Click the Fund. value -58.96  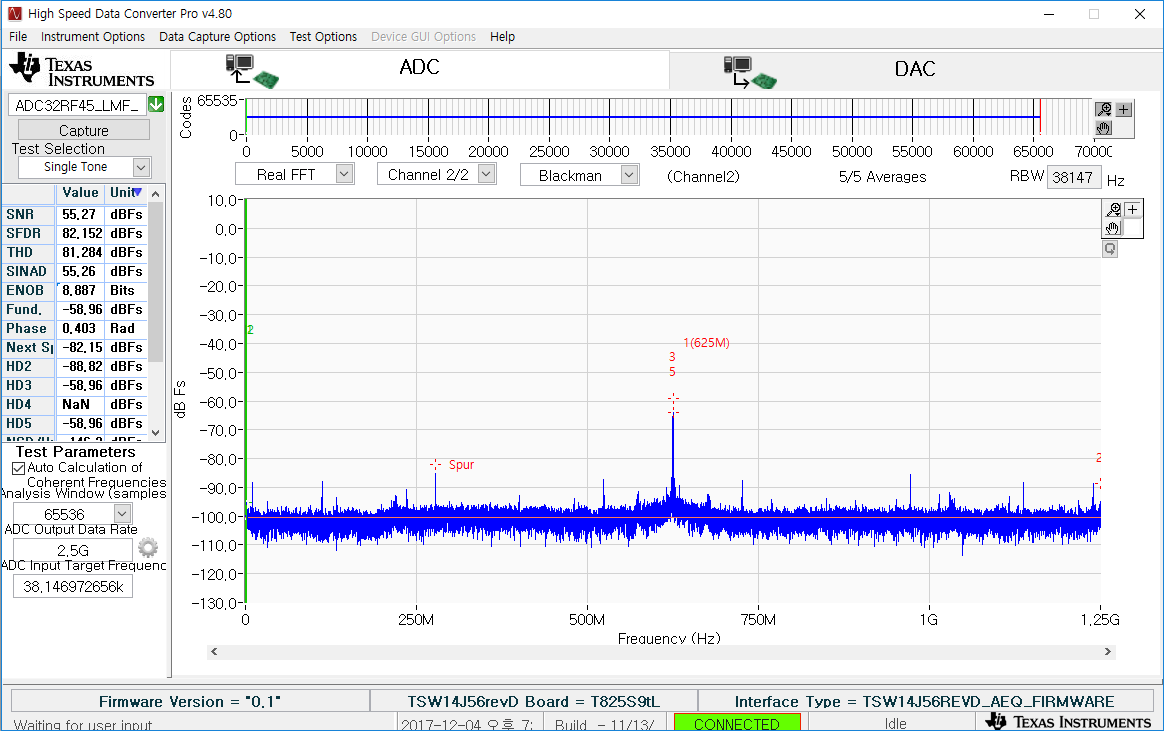(79, 309)
